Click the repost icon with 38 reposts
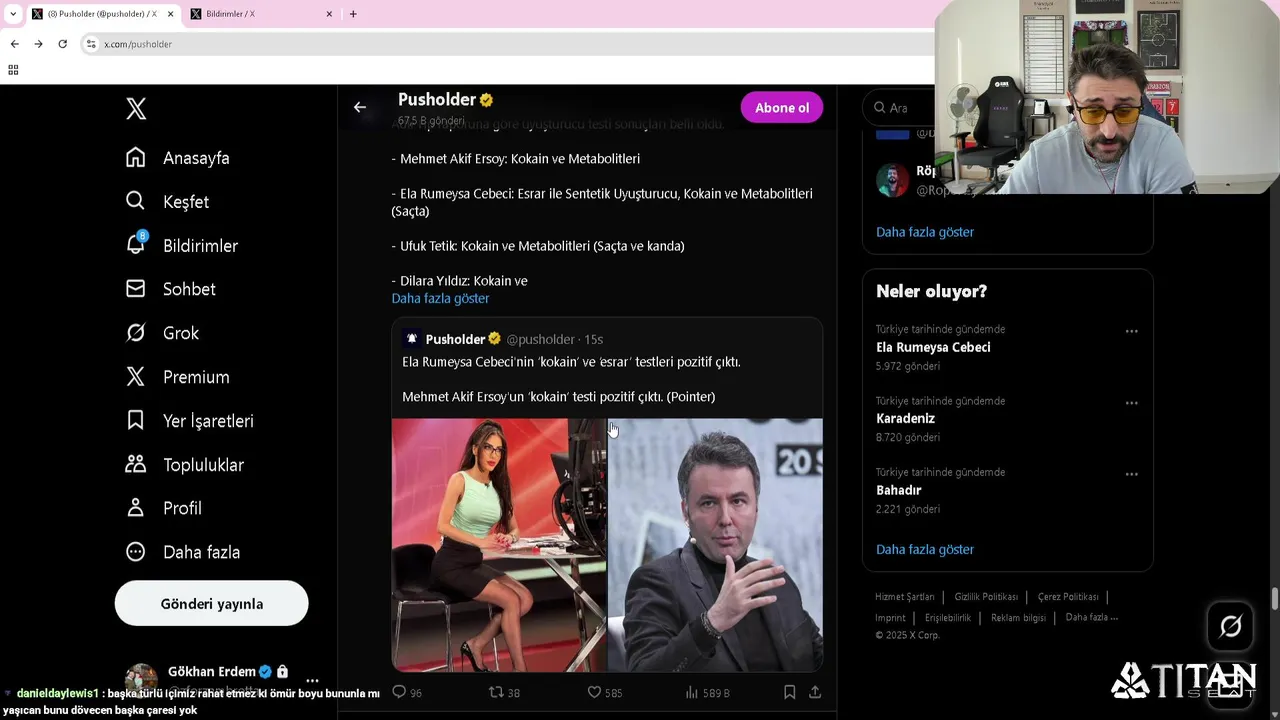The image size is (1280, 720). (496, 692)
